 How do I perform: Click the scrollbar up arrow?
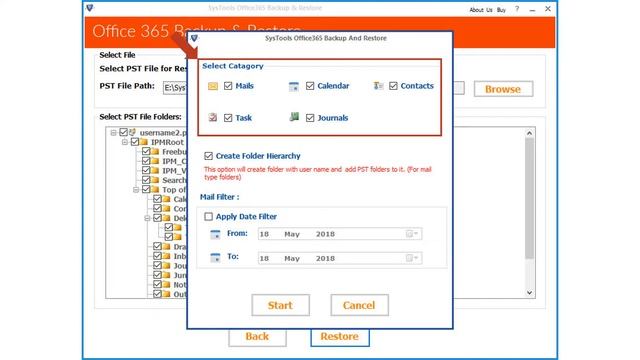tap(529, 133)
